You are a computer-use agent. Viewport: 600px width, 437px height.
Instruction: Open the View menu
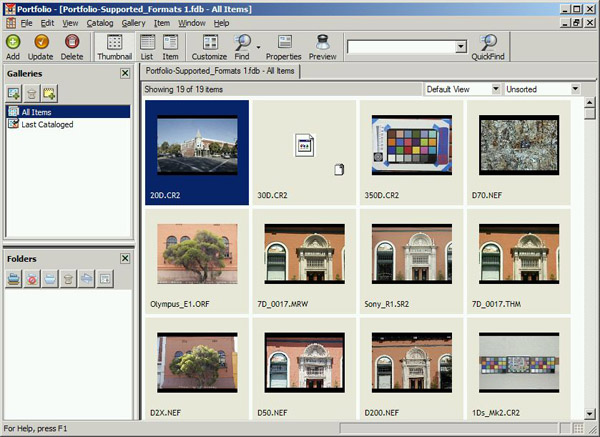[70, 23]
